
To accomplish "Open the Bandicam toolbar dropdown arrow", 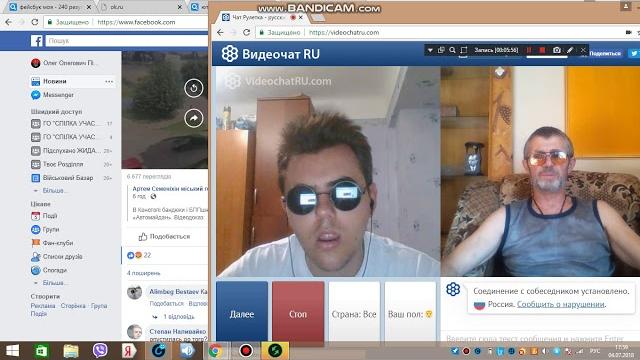I will (430, 50).
